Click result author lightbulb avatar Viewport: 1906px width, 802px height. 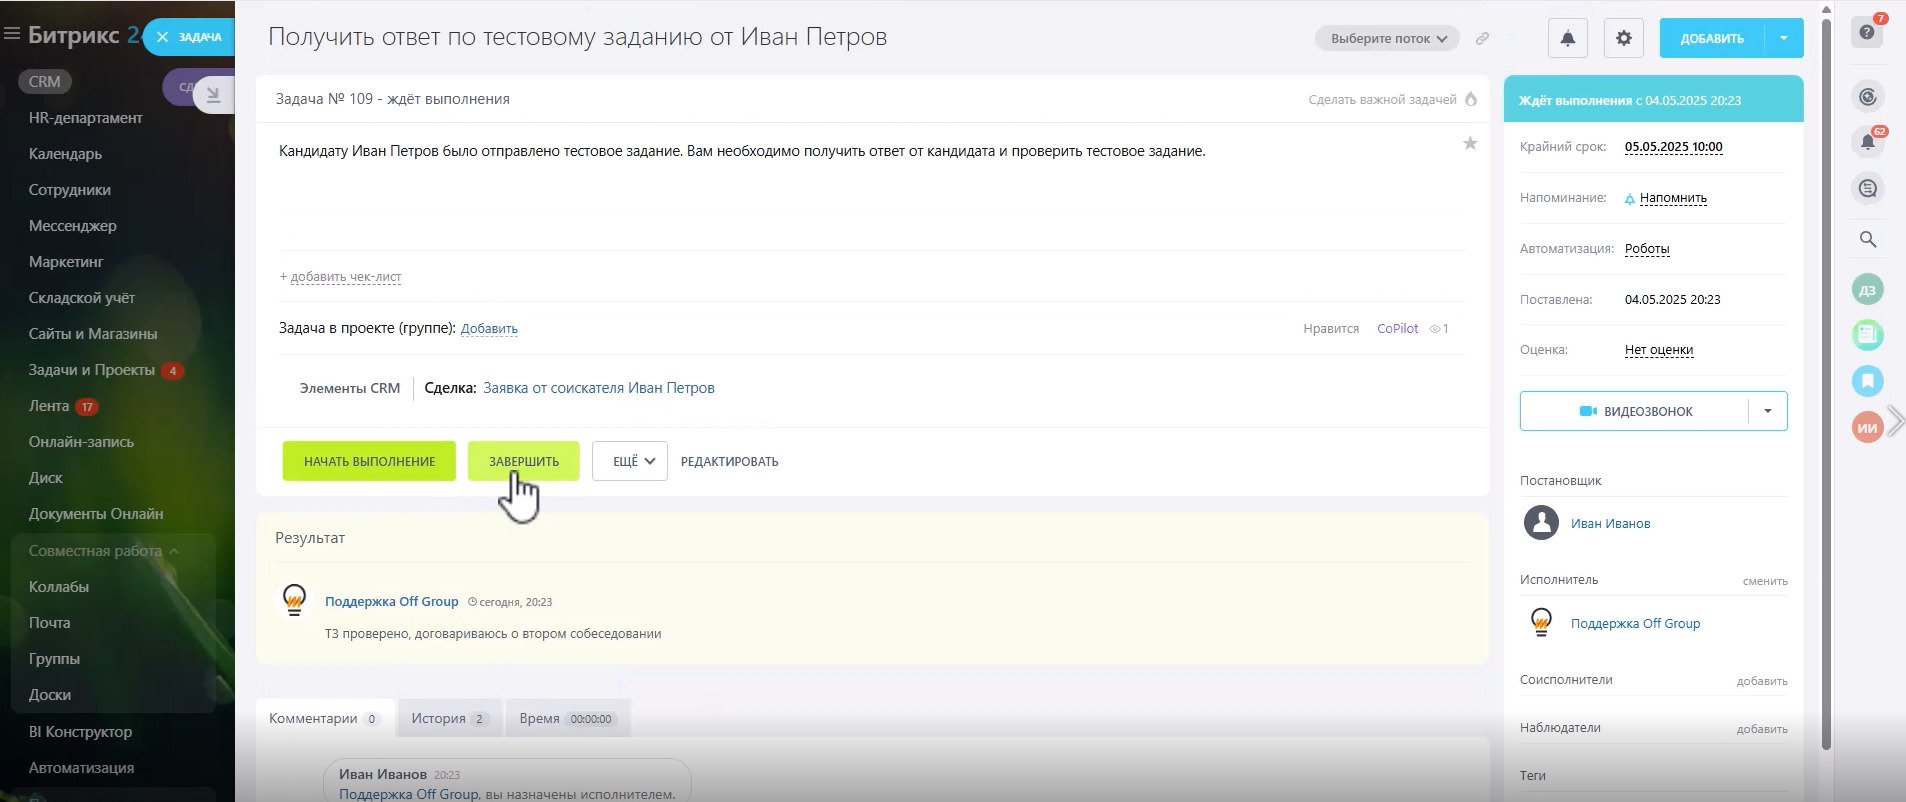pyautogui.click(x=294, y=600)
